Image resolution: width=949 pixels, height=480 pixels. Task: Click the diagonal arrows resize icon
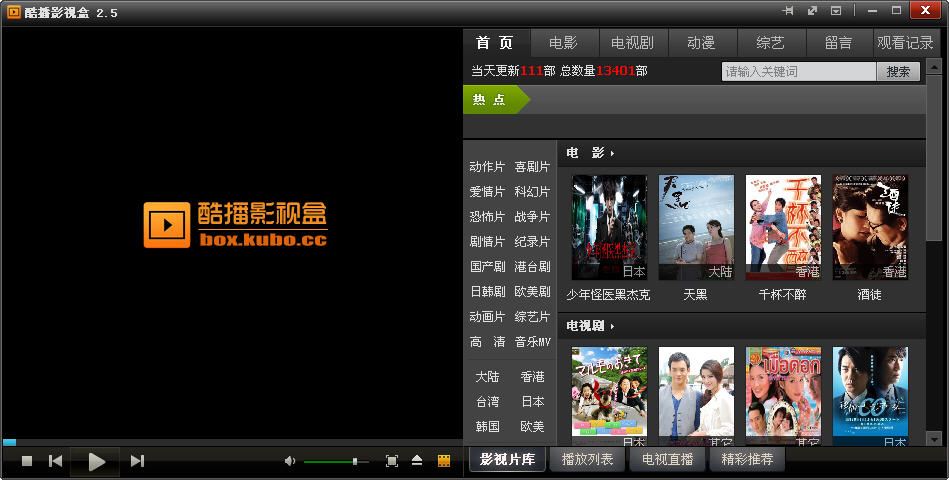click(x=812, y=11)
